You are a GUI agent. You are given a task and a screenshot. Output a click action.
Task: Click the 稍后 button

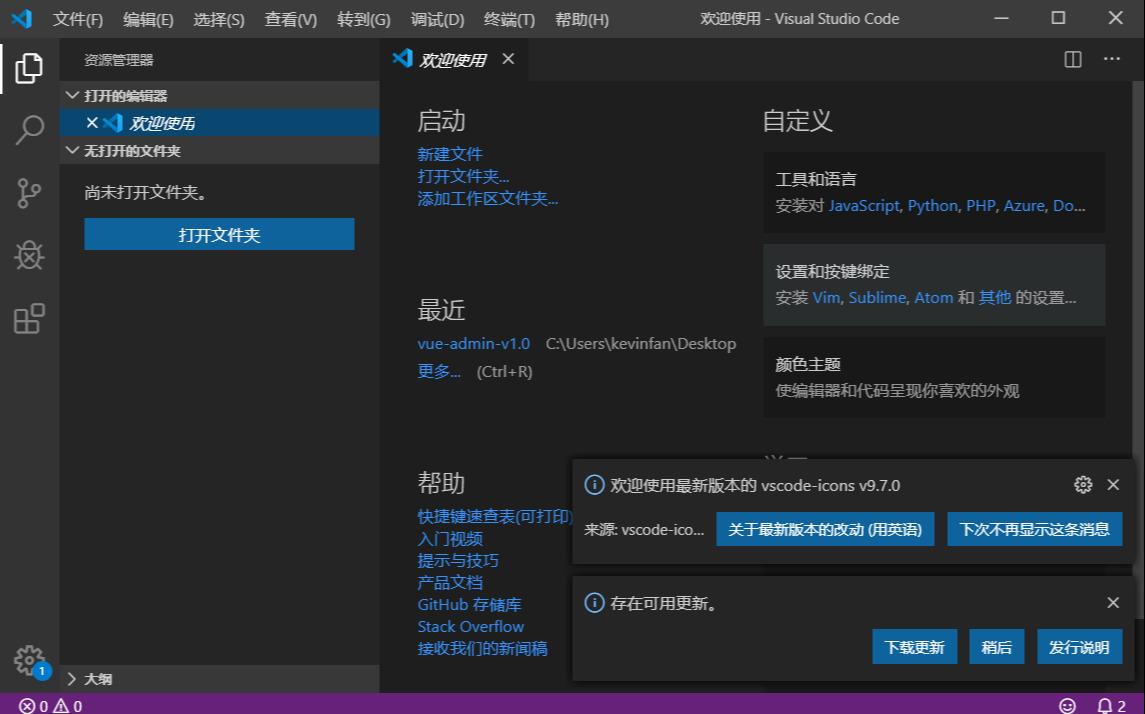pyautogui.click(x=997, y=647)
